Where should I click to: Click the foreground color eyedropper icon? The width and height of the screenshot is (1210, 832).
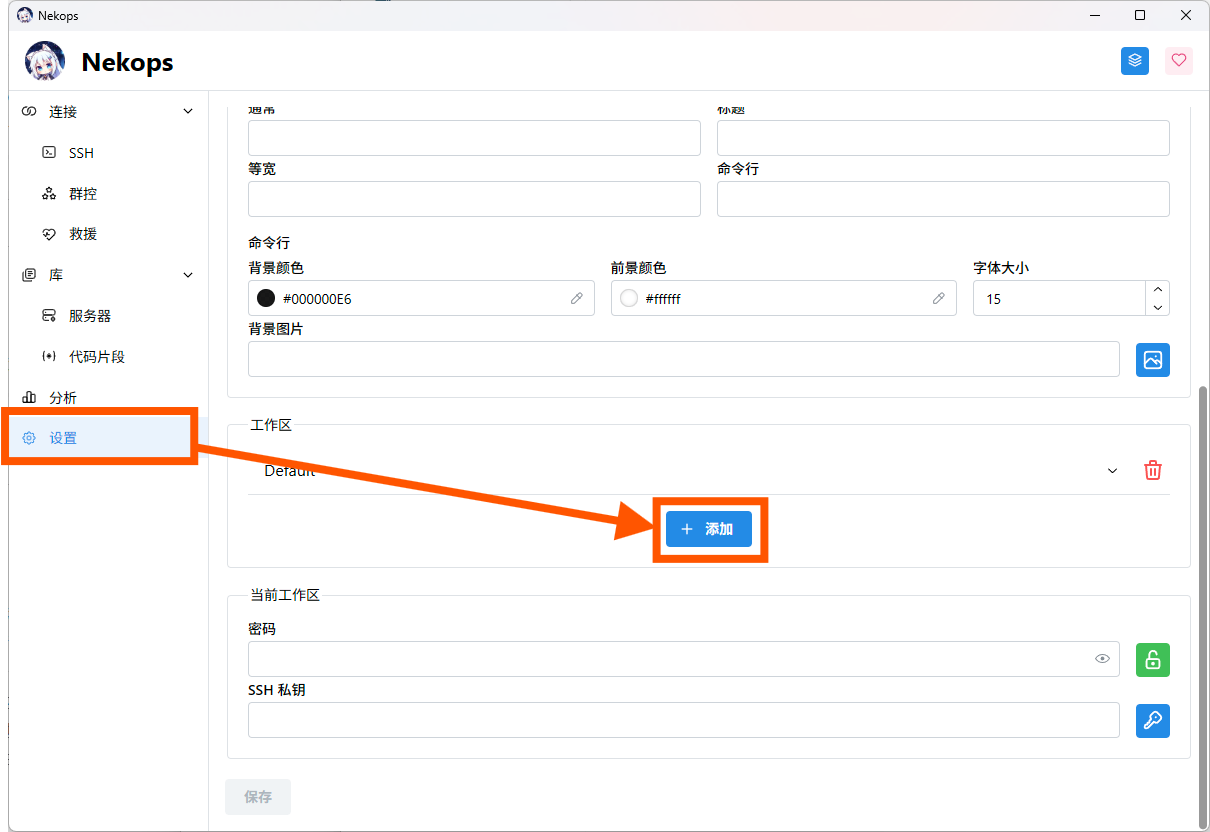[x=939, y=298]
